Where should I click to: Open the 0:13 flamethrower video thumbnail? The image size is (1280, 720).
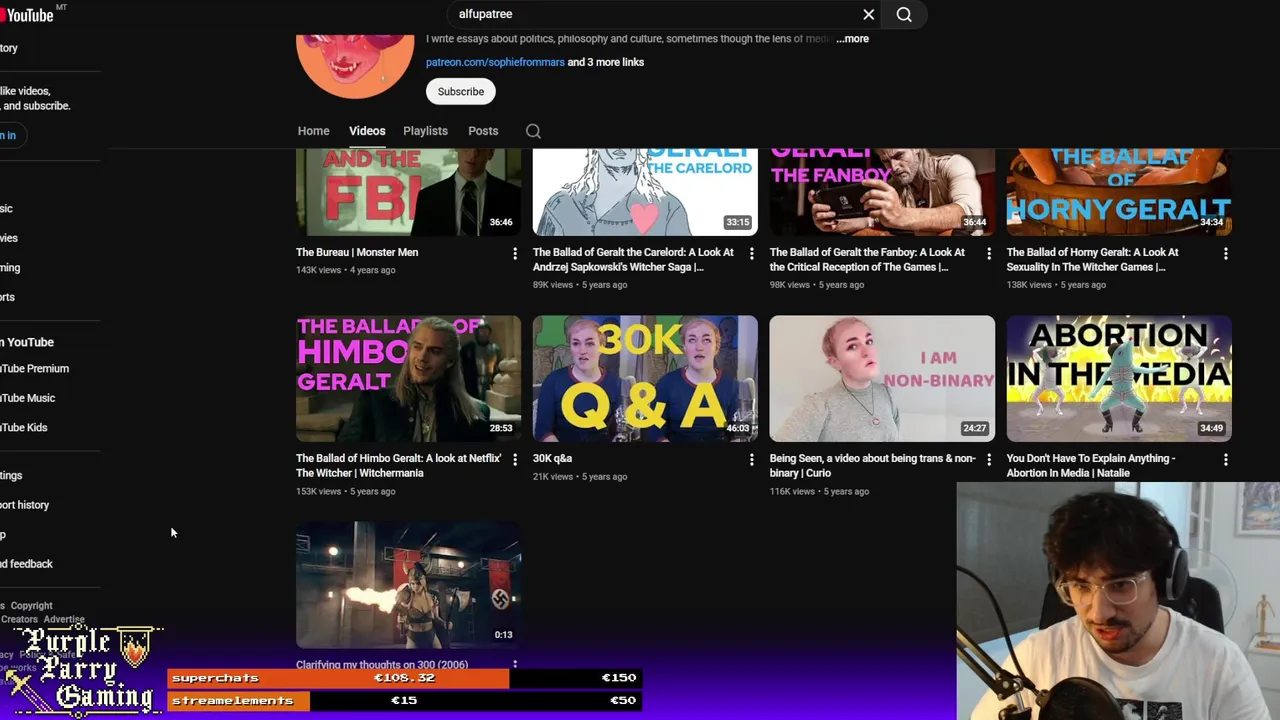point(408,585)
